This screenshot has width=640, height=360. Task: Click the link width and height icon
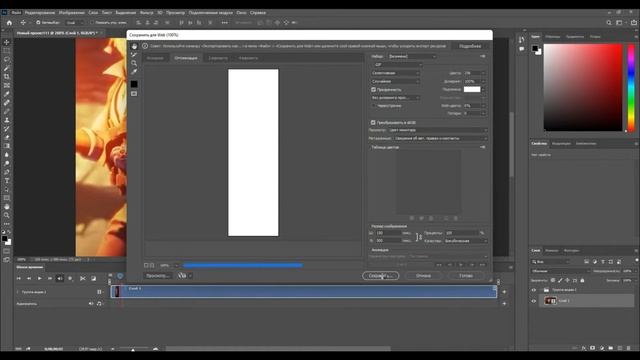point(418,237)
